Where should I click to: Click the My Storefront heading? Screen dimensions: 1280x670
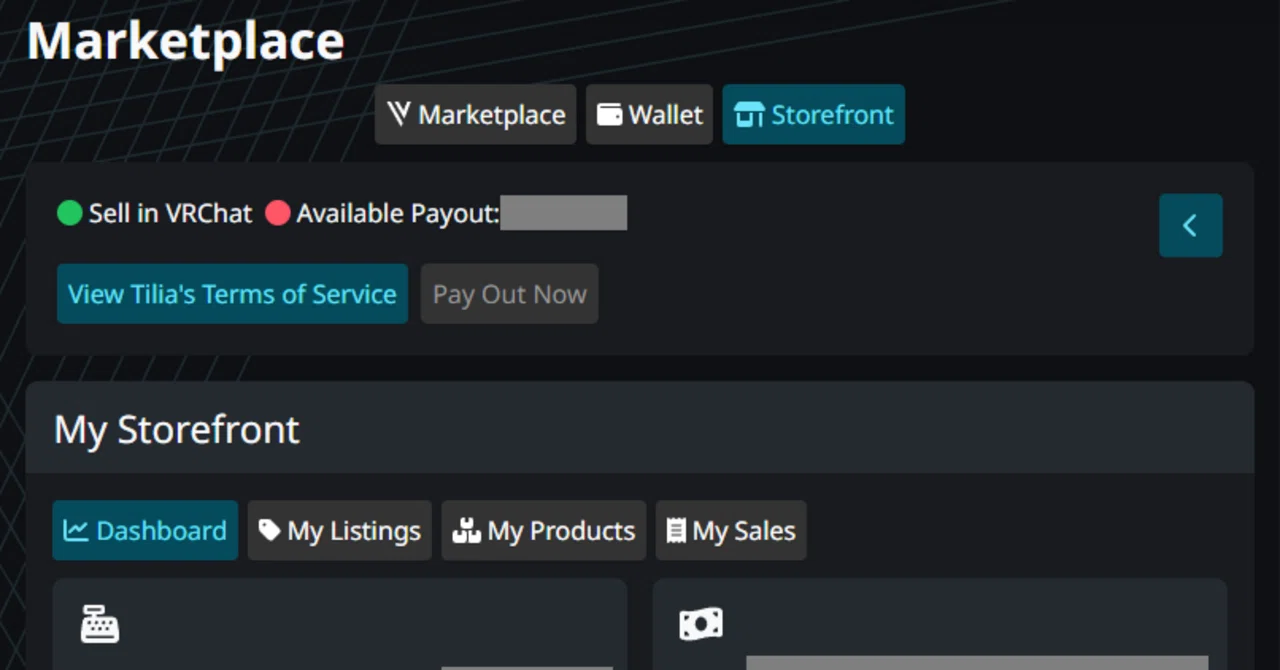click(177, 430)
